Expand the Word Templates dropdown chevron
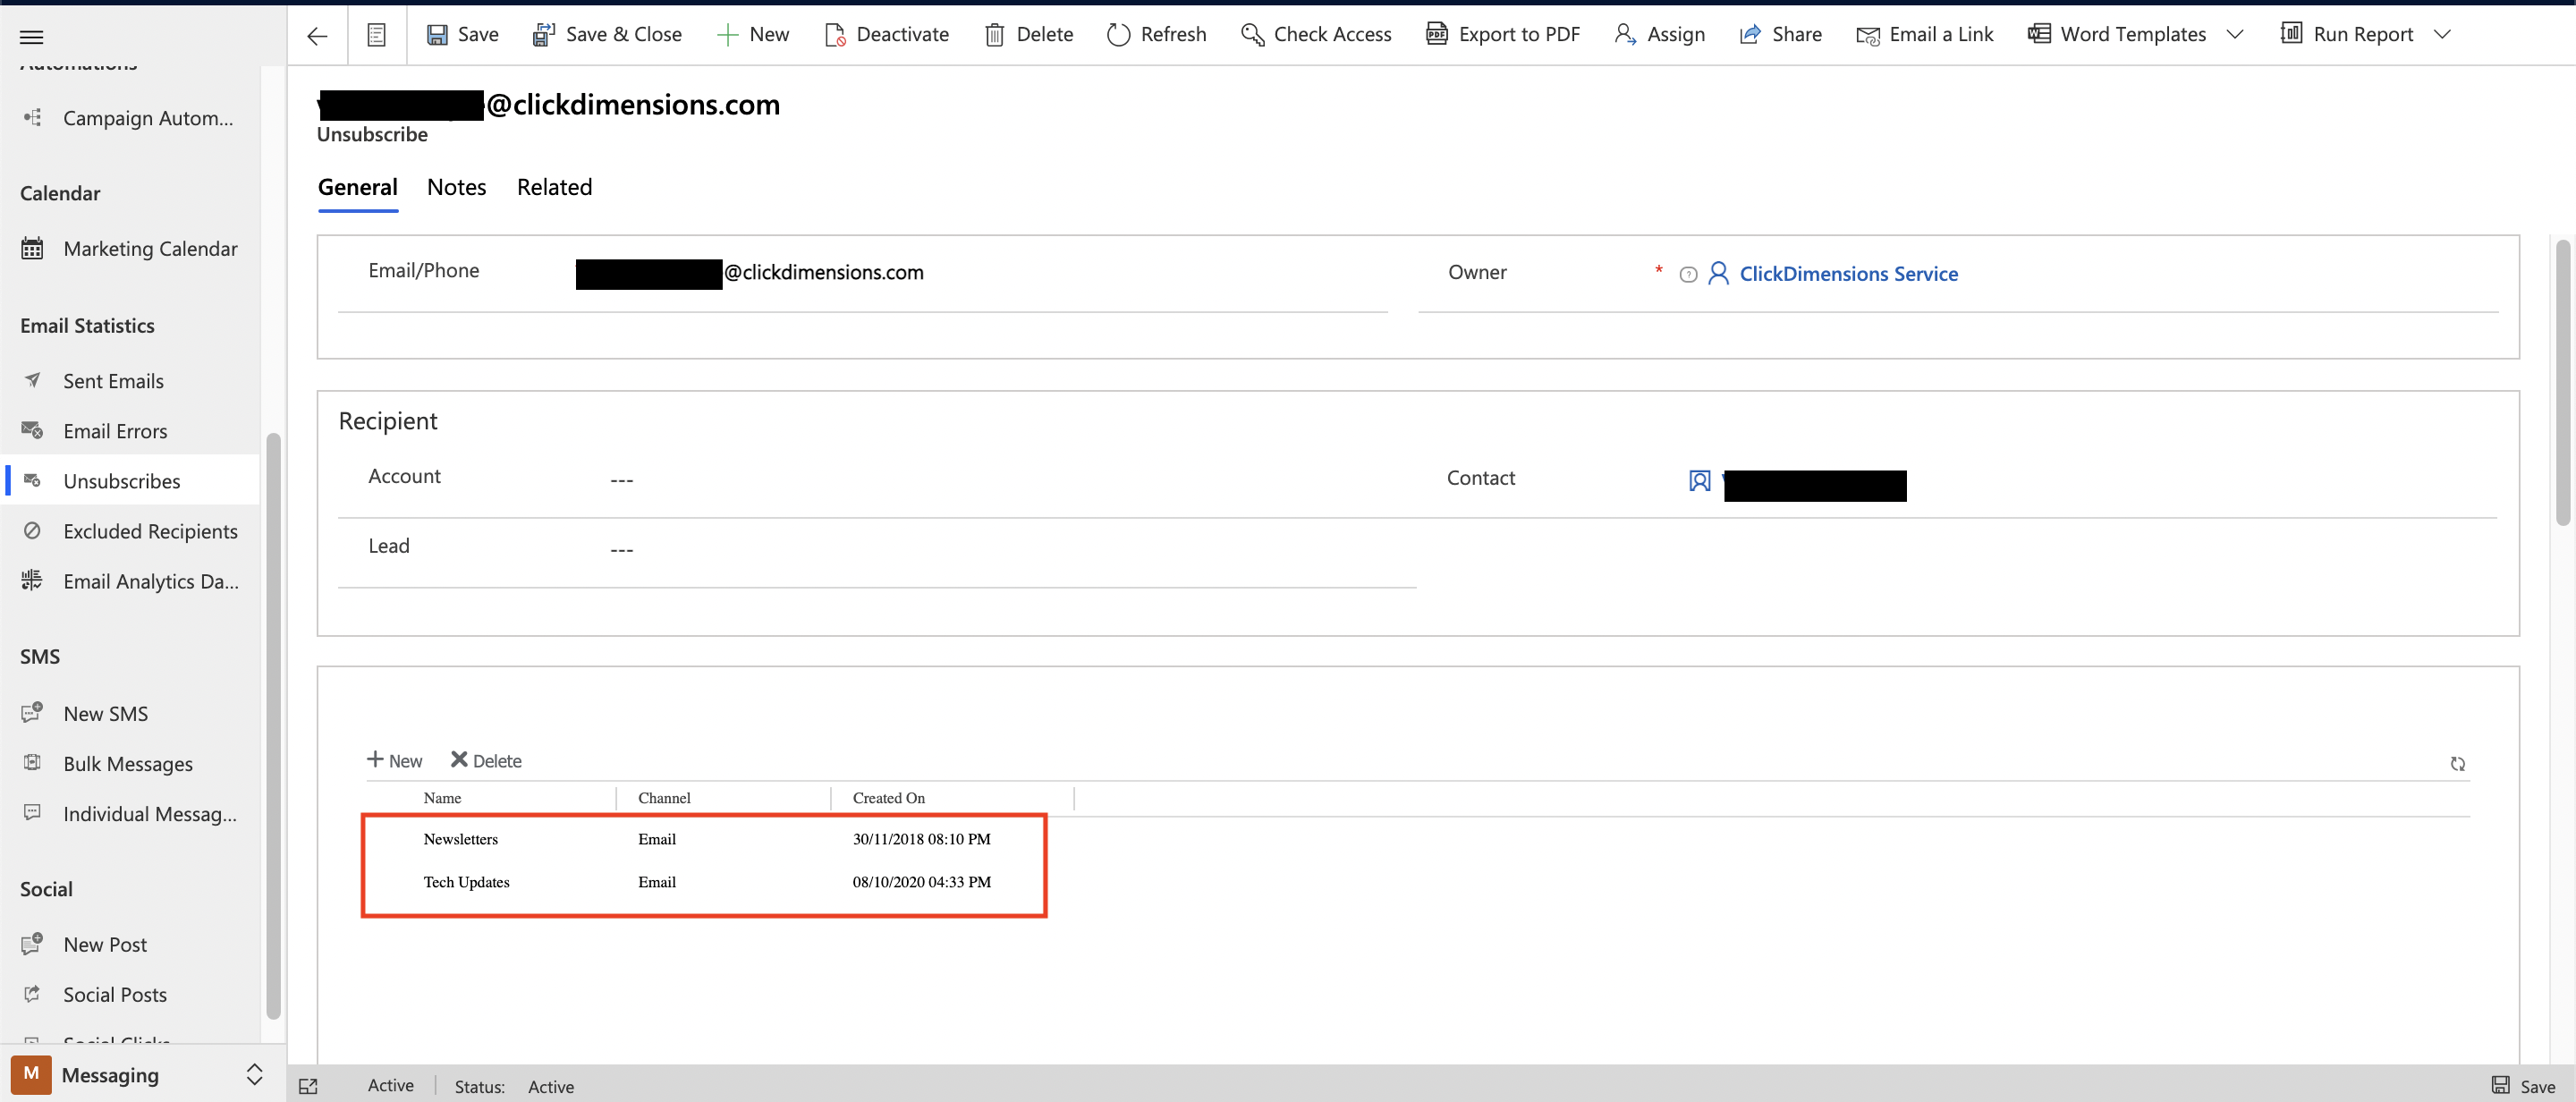Viewport: 2576px width, 1102px height. pyautogui.click(x=2235, y=34)
